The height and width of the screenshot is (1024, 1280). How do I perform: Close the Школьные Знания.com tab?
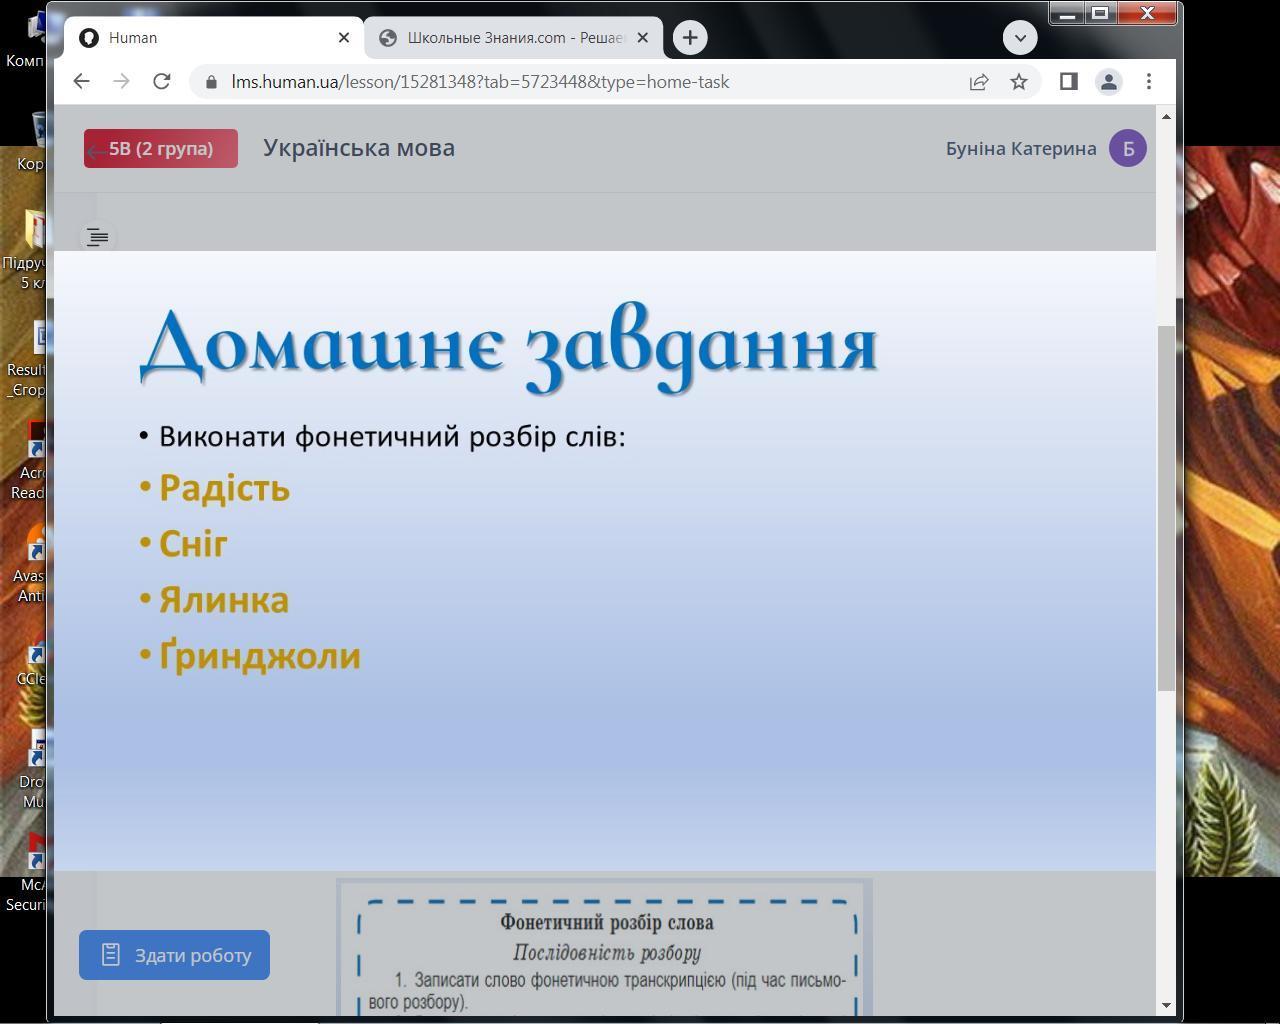coord(643,38)
